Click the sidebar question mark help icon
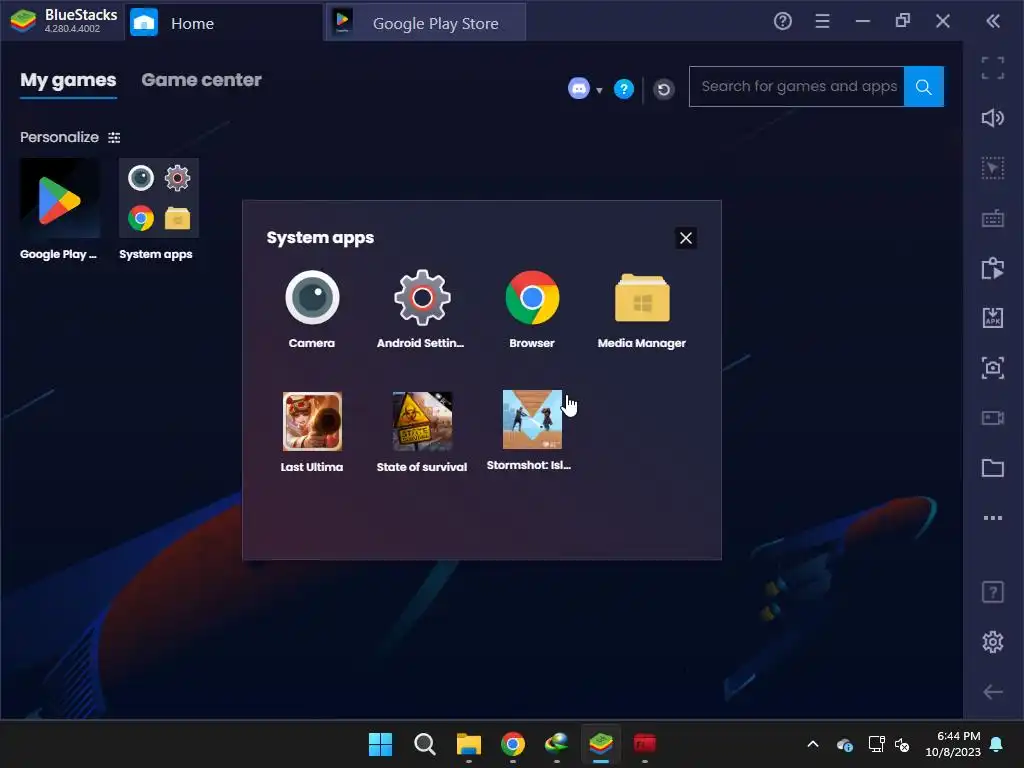 (x=993, y=592)
